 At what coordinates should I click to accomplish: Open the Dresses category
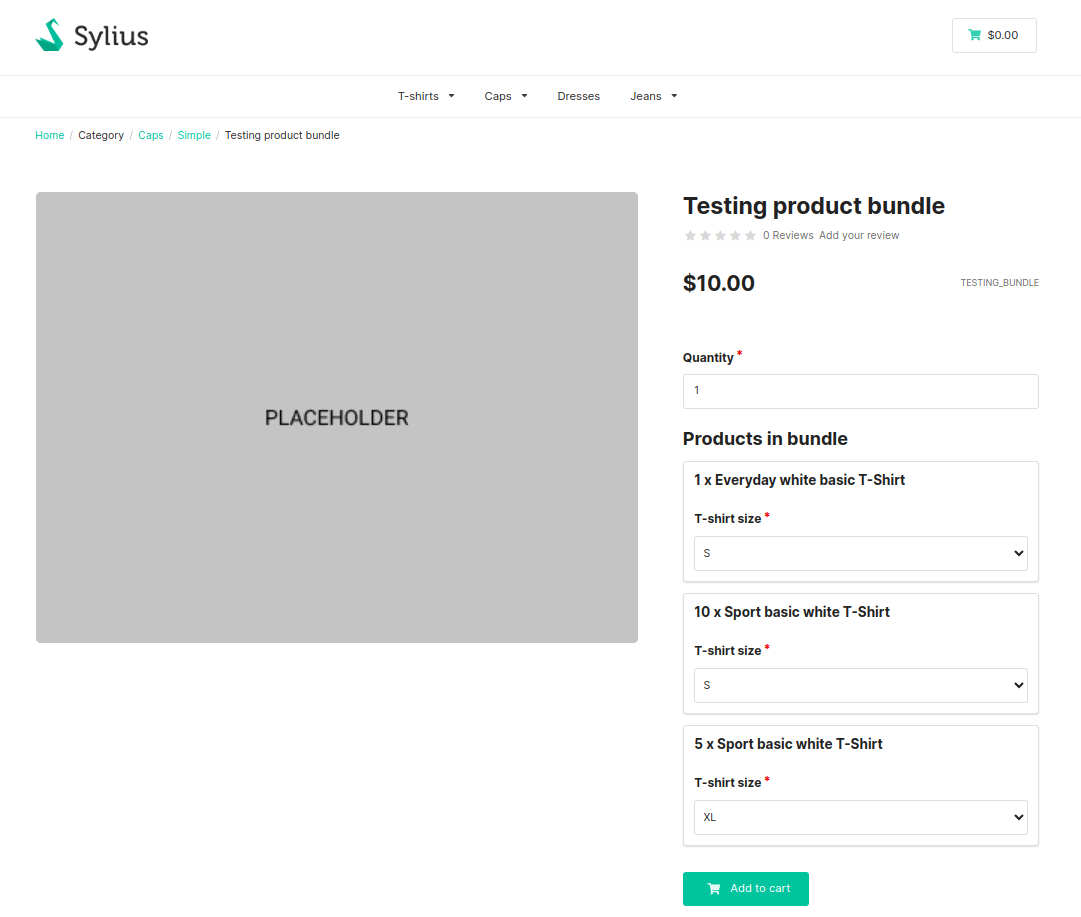tap(578, 96)
